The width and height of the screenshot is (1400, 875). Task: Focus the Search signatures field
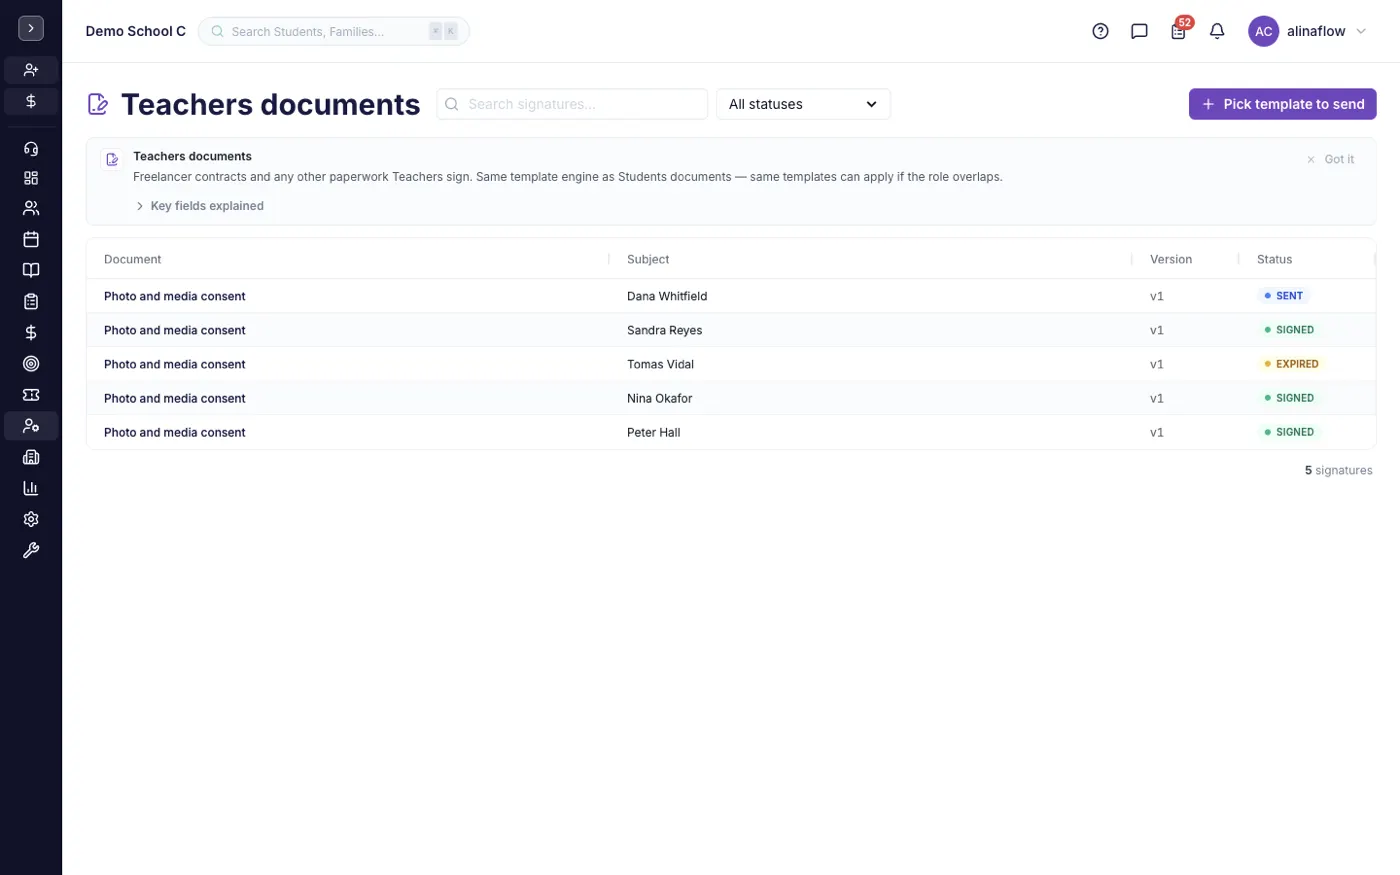coord(572,104)
